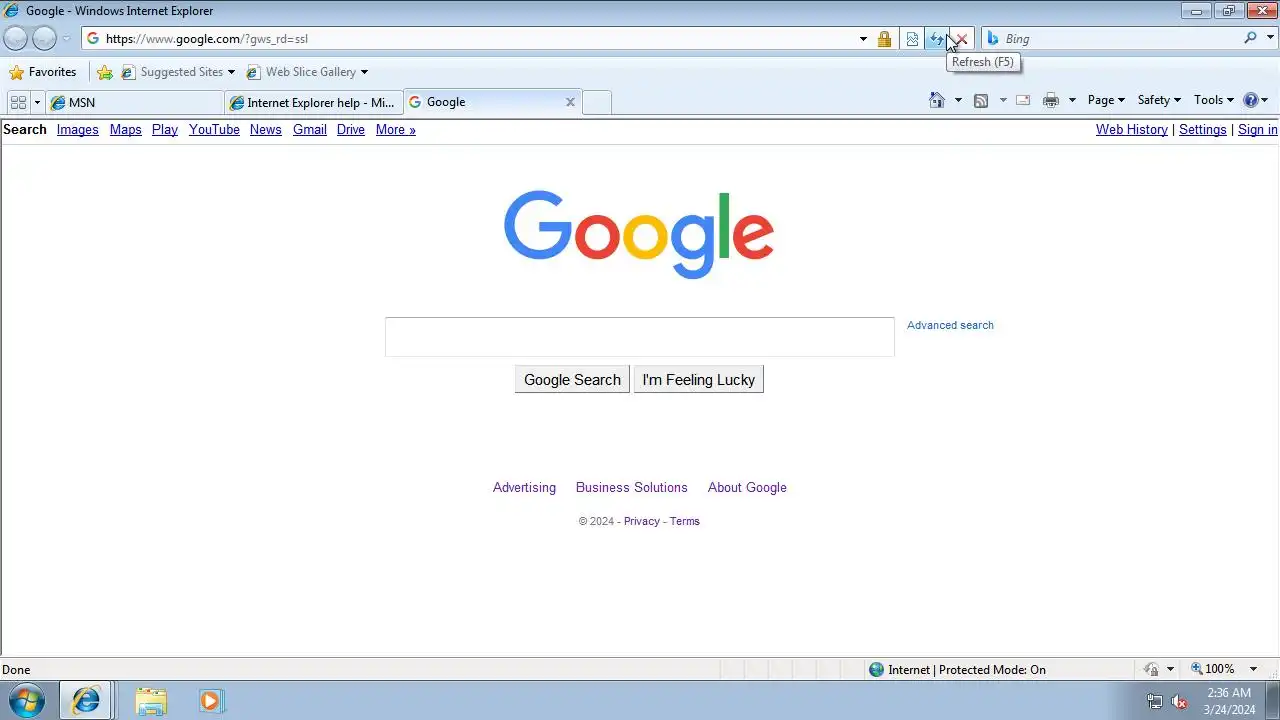Image resolution: width=1280 pixels, height=720 pixels.
Task: Open the Help question mark icon
Action: pos(1250,100)
